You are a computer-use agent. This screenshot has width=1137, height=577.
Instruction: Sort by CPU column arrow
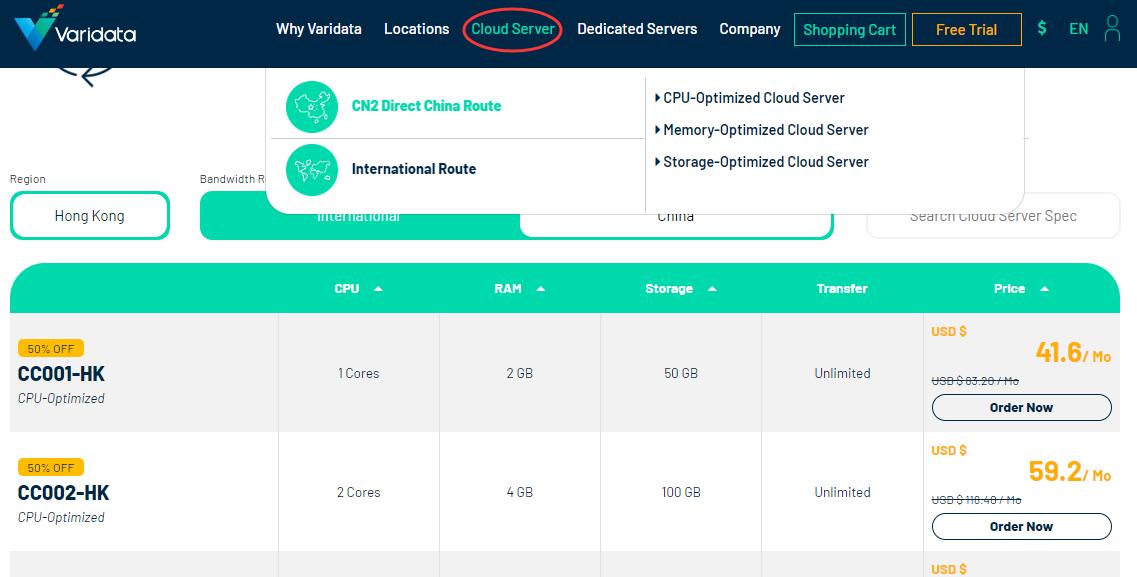(x=378, y=288)
